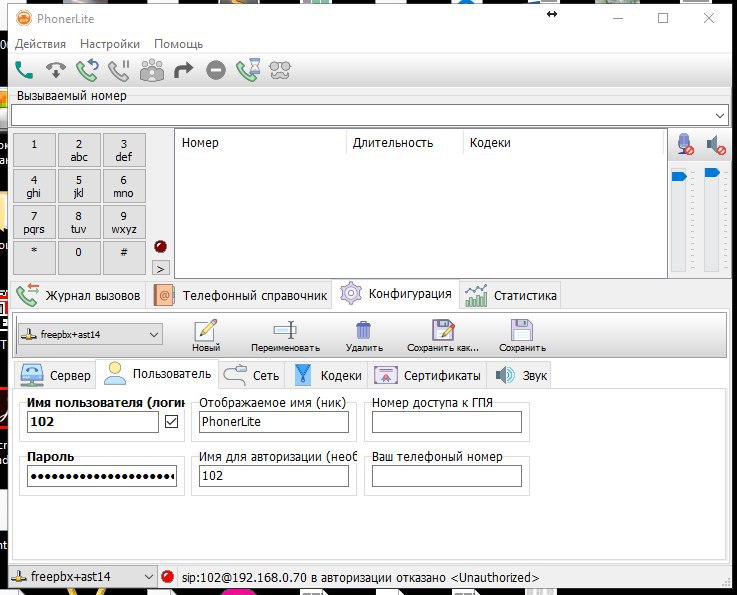The image size is (737, 595).
Task: Create a new profile with Новый
Action: point(206,336)
